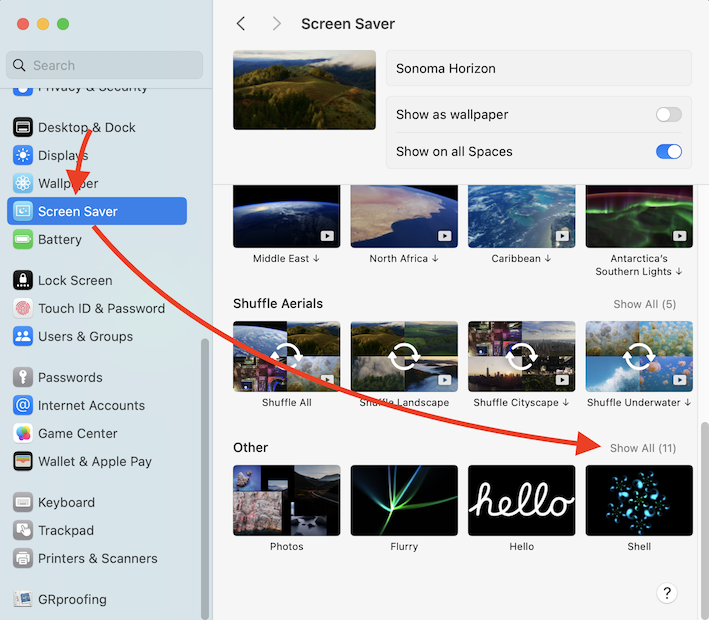Open Desktop & Dock settings icon

(23, 127)
